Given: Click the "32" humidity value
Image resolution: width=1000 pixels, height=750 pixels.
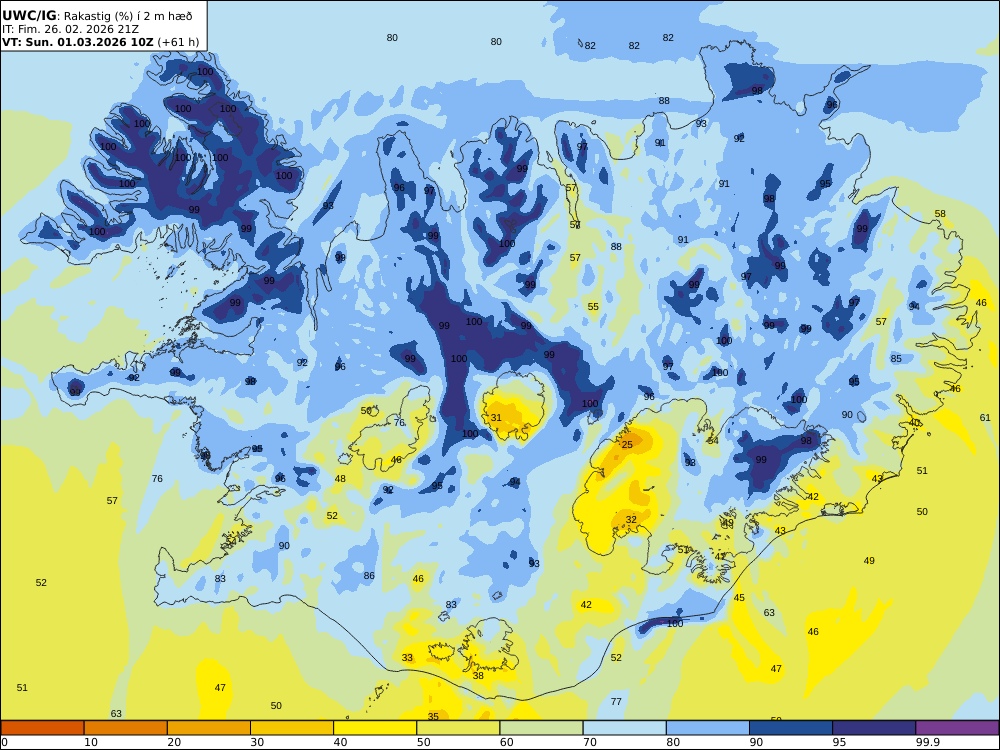Looking at the screenshot, I should (x=631, y=520).
